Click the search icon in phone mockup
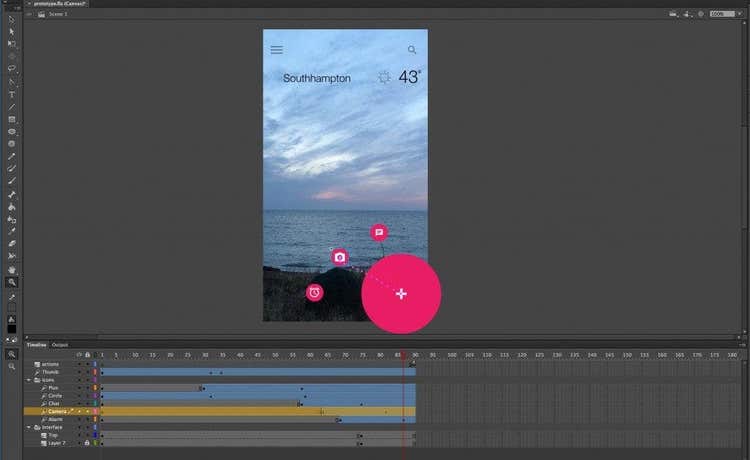Screen dimensions: 750x460 tap(412, 50)
